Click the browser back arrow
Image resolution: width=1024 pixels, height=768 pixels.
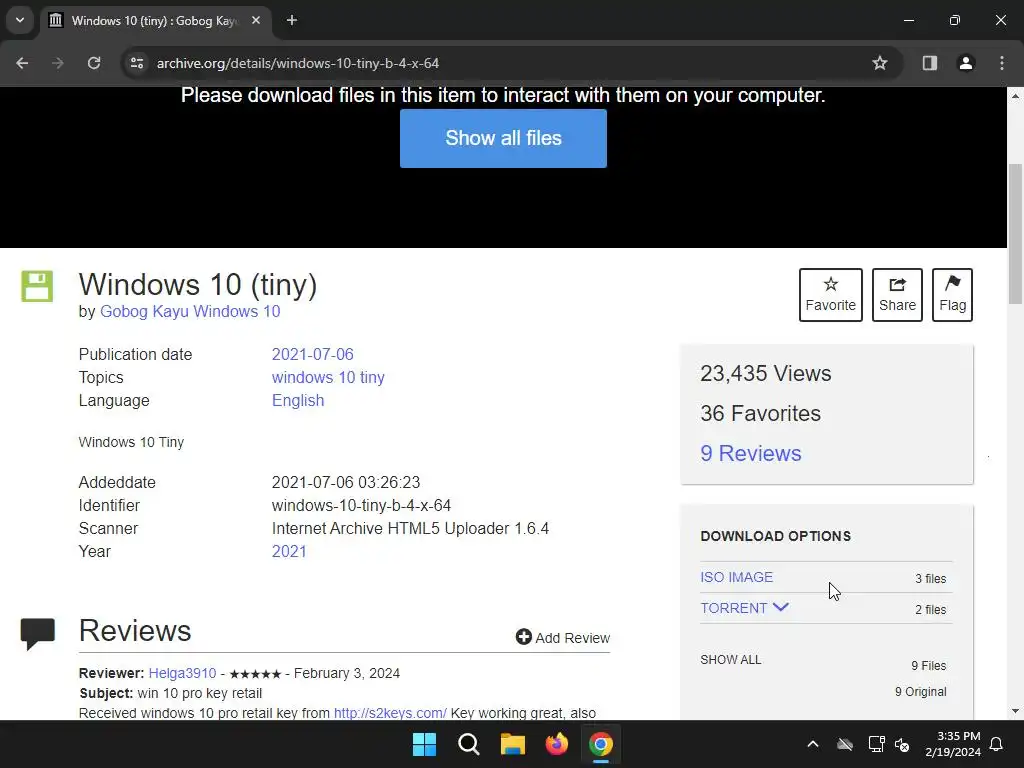pyautogui.click(x=22, y=63)
